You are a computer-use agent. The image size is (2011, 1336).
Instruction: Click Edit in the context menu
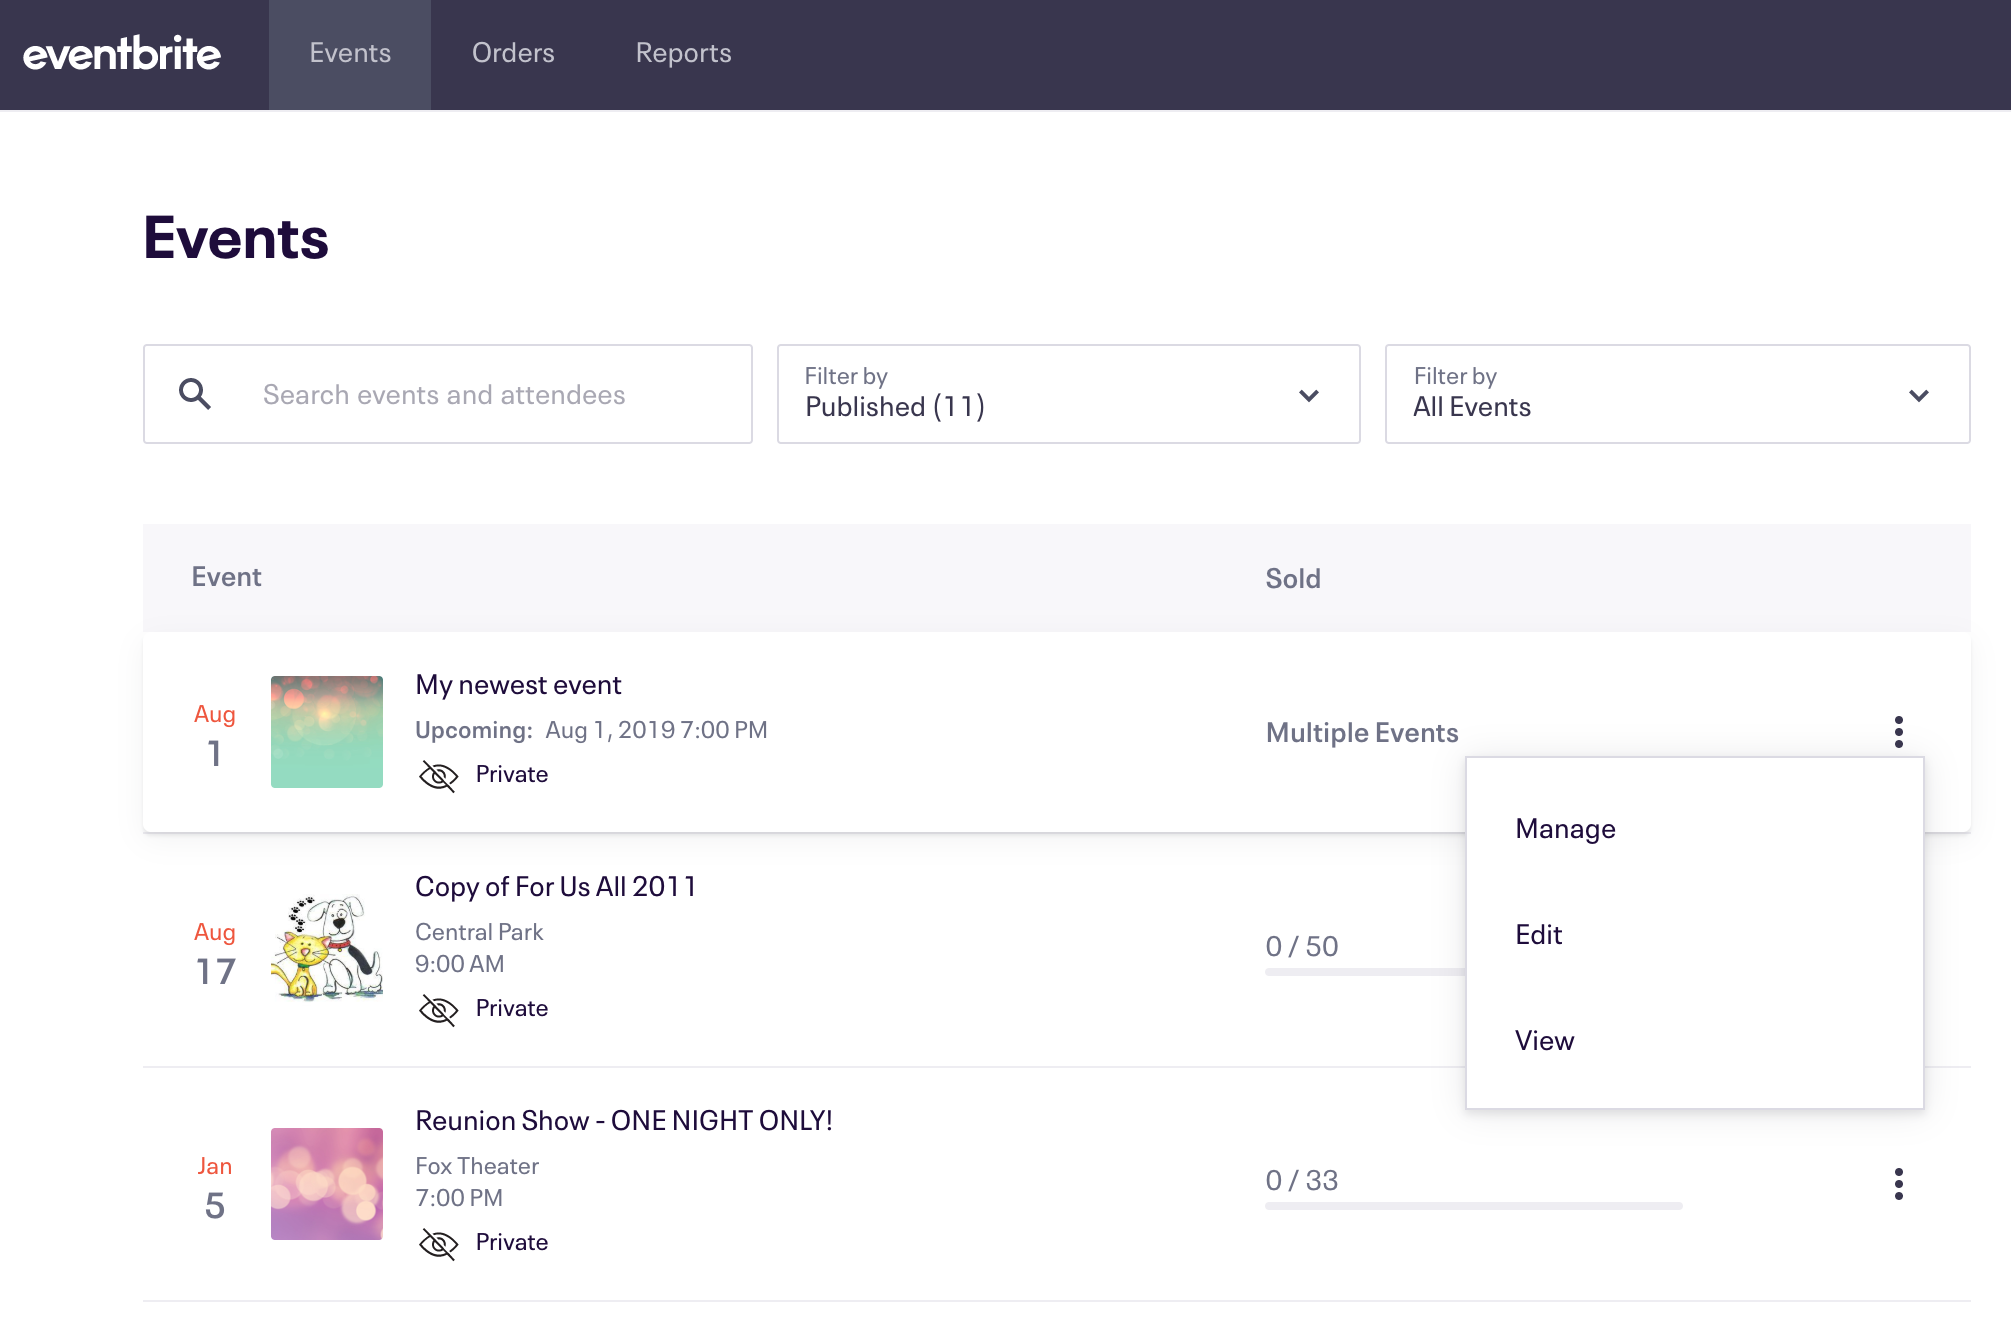(x=1537, y=933)
